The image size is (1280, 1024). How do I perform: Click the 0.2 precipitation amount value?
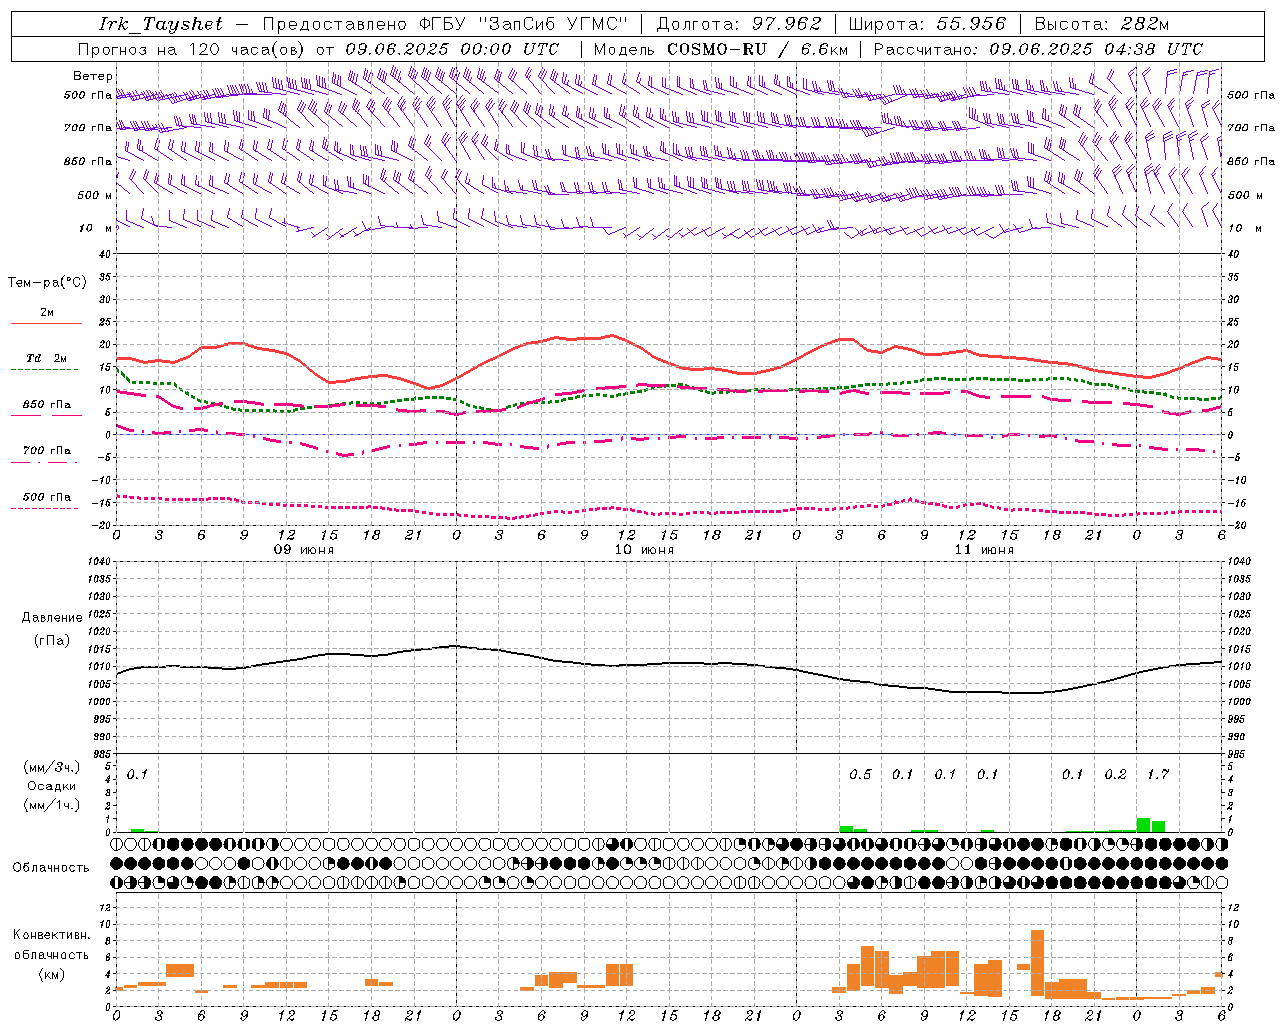1115,775
